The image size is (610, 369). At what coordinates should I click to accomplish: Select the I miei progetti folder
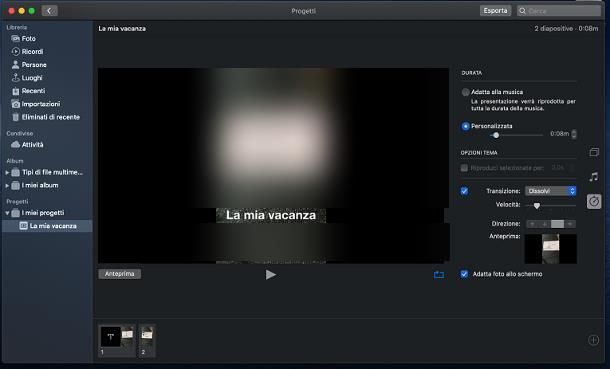(43, 213)
